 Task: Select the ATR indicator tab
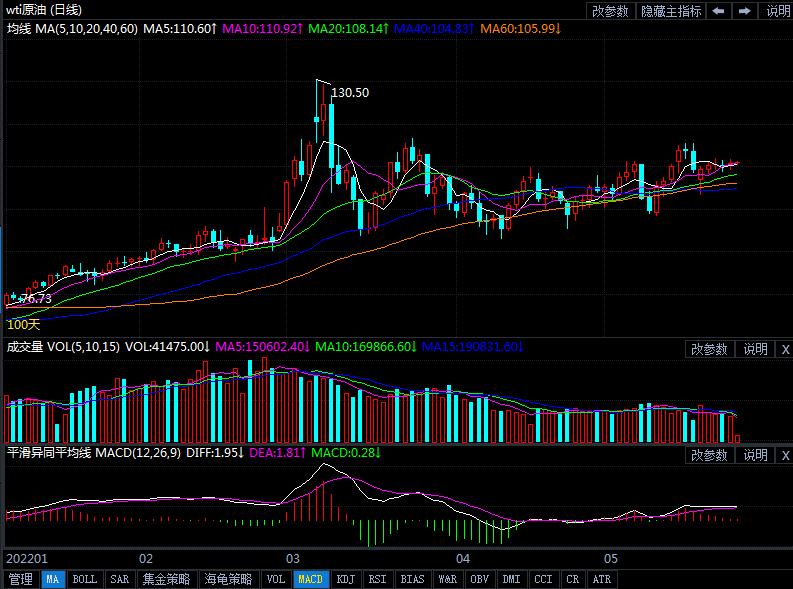601,579
